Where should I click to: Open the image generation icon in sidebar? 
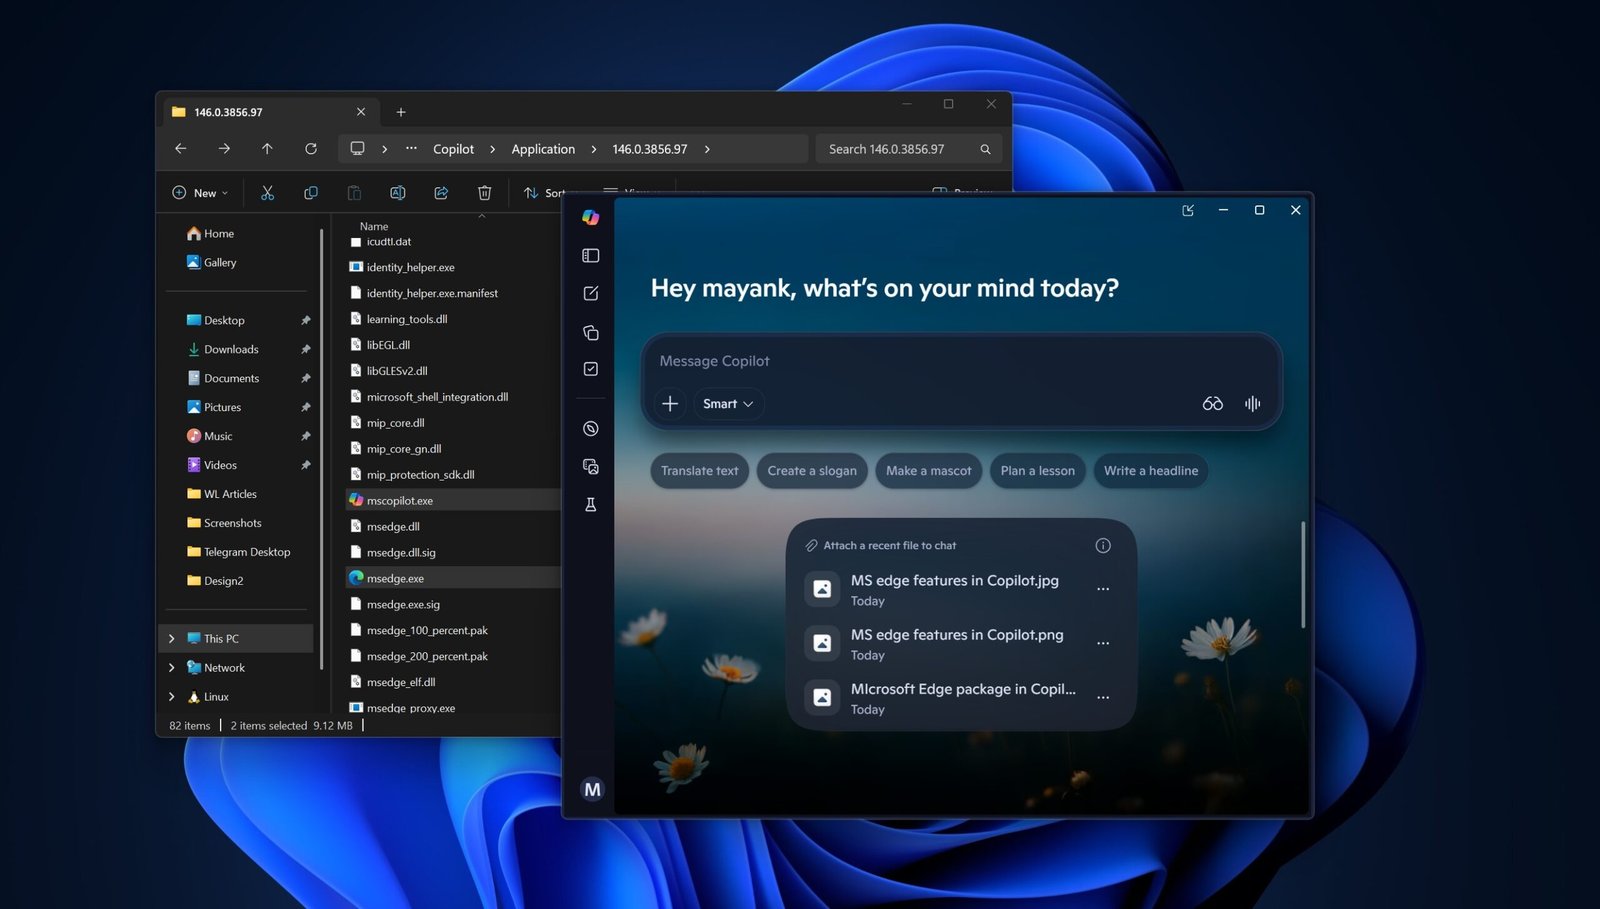tap(590, 466)
